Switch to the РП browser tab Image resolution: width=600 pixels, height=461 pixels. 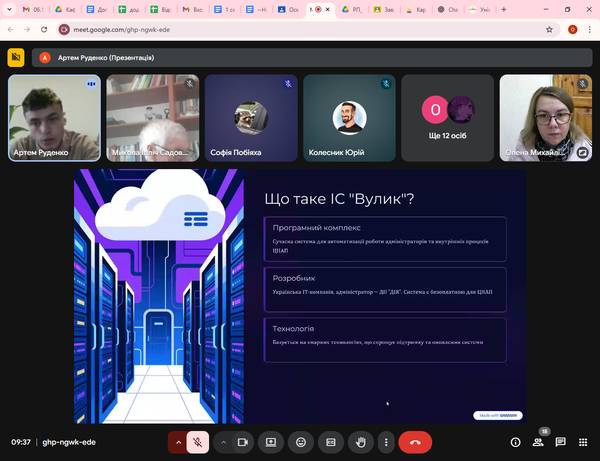click(x=352, y=9)
